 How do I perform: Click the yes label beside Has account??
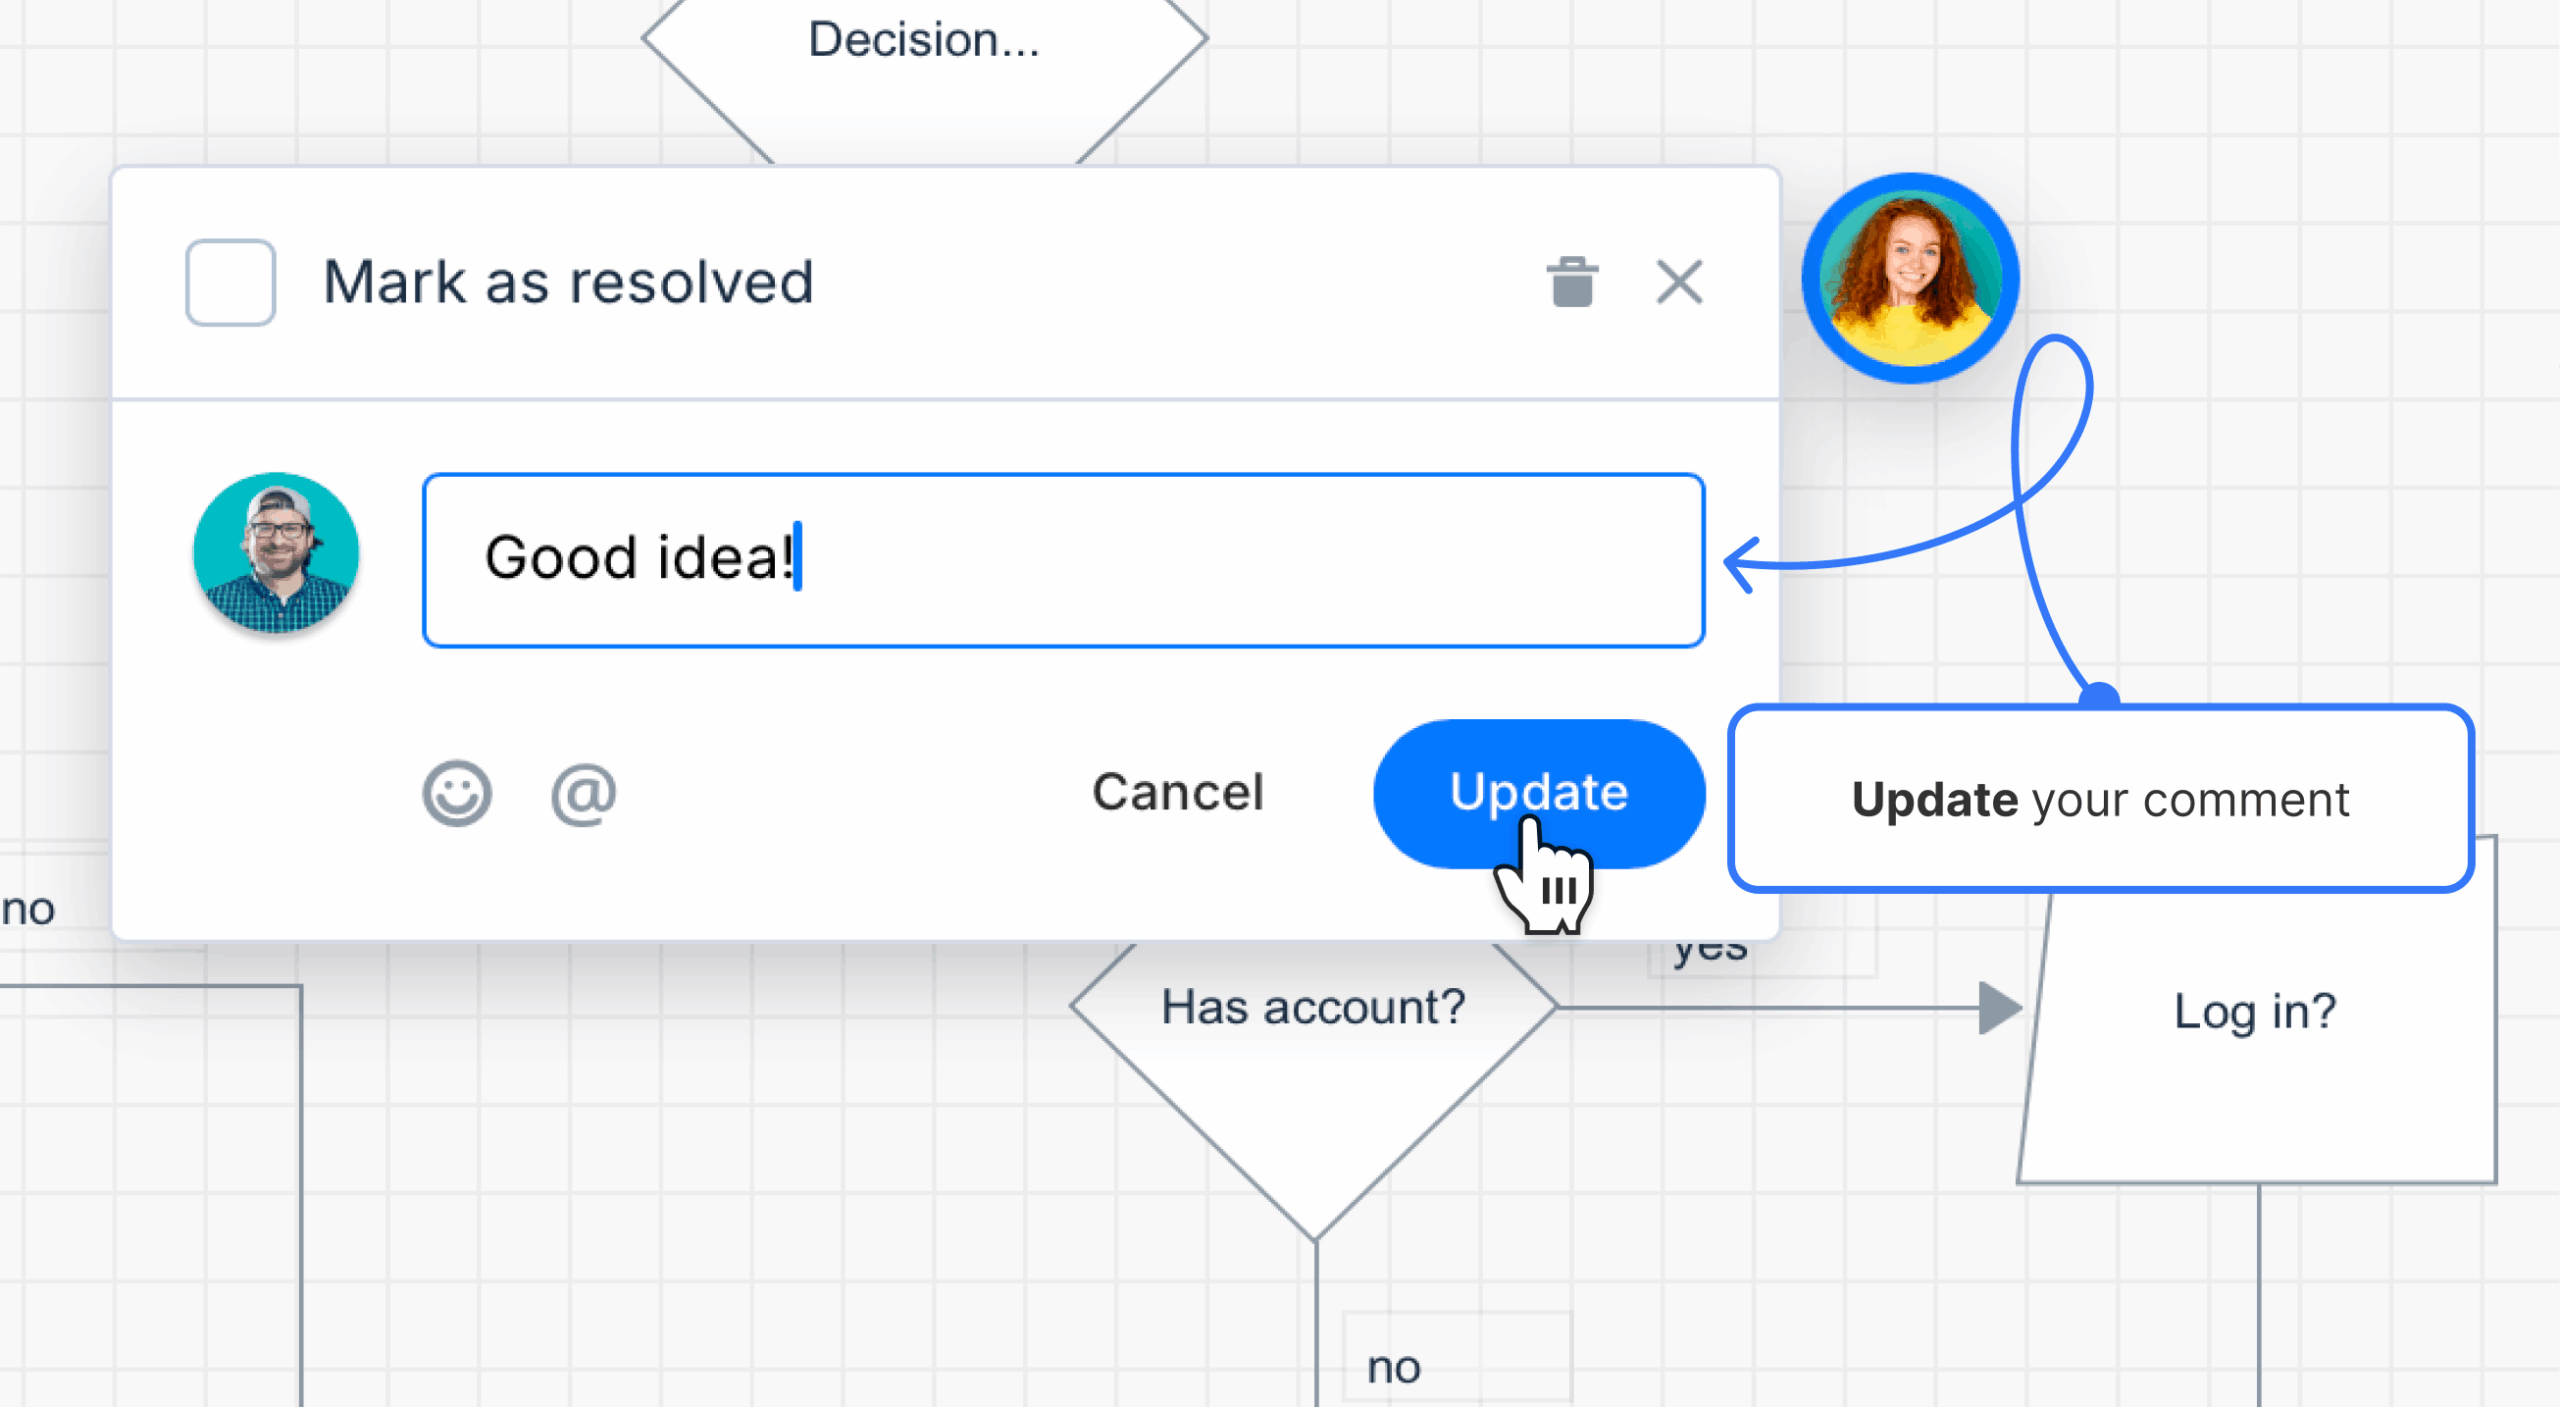coord(1711,950)
